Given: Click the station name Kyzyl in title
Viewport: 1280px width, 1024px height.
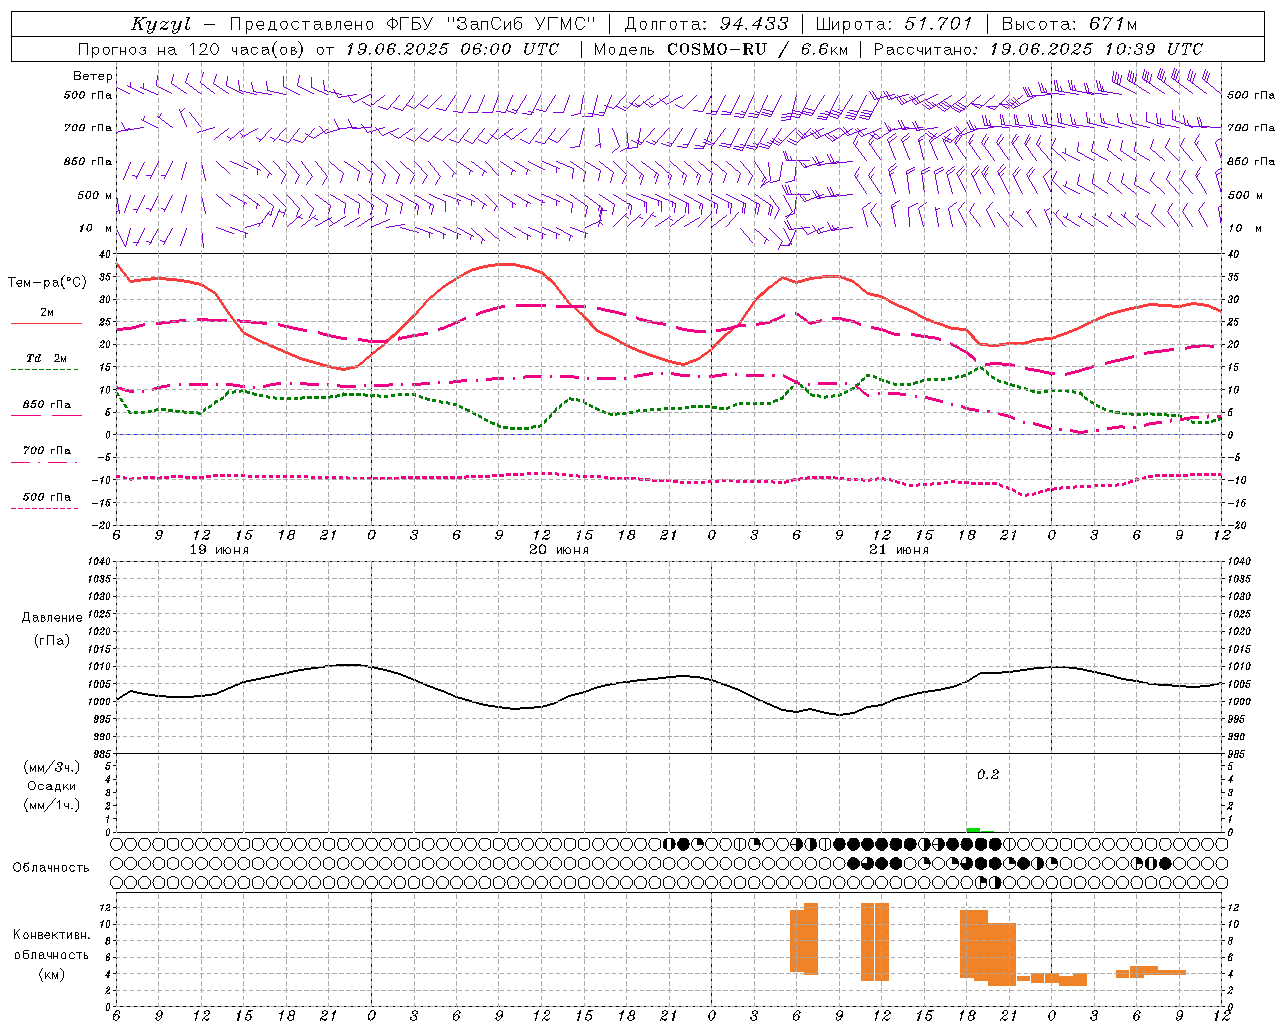Looking at the screenshot, I should (161, 24).
